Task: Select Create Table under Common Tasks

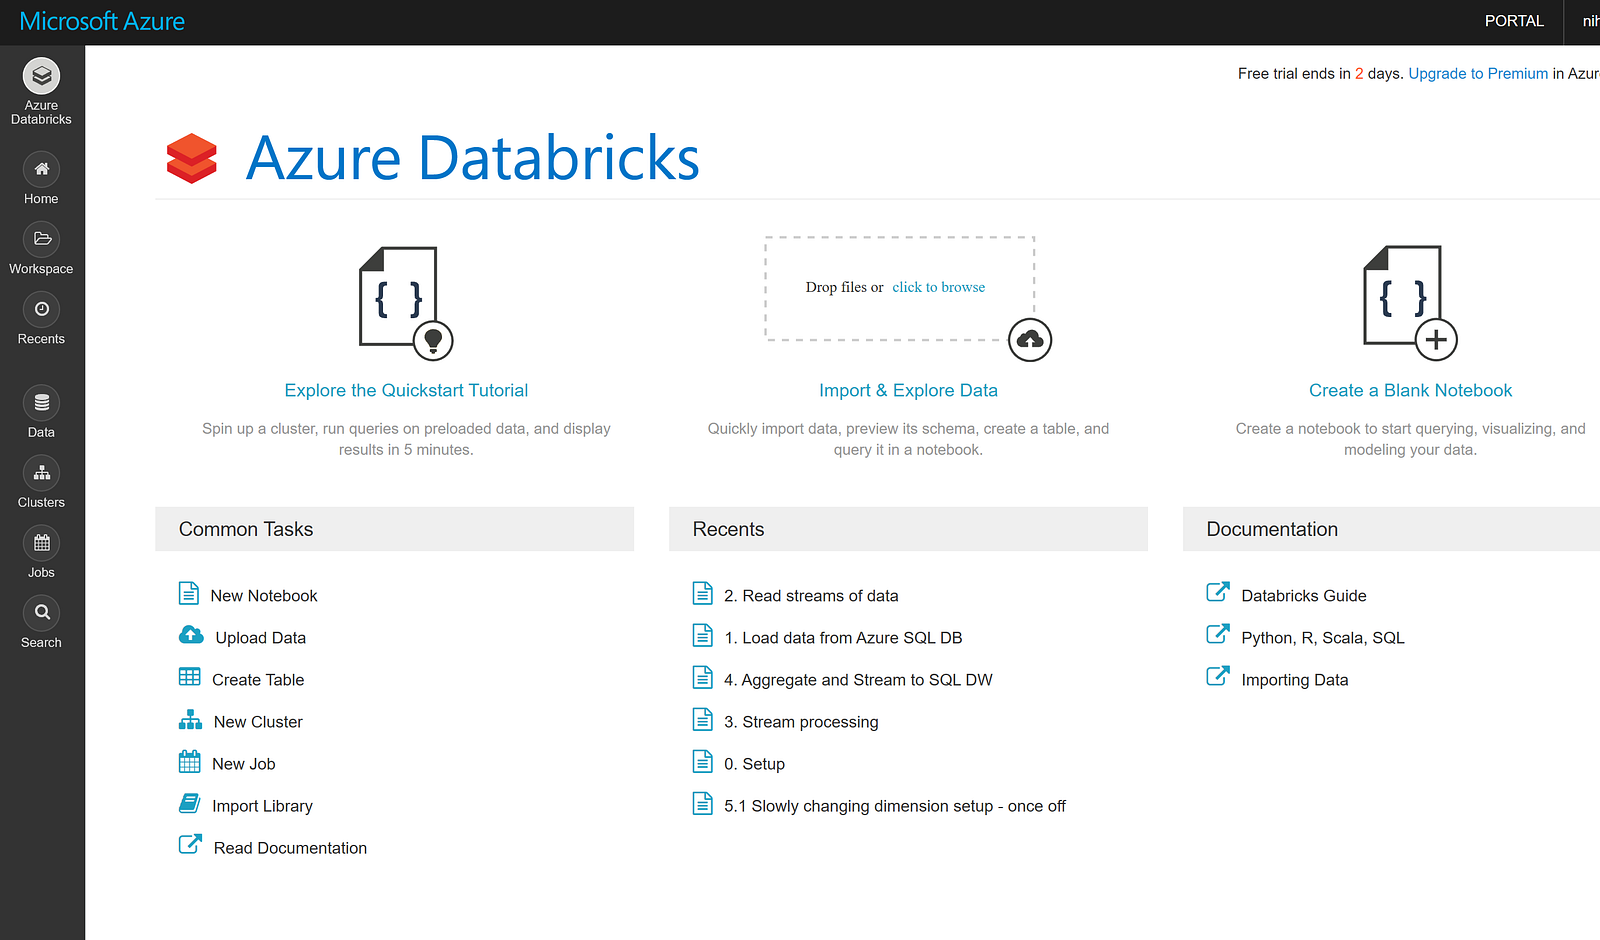Action: tap(258, 680)
